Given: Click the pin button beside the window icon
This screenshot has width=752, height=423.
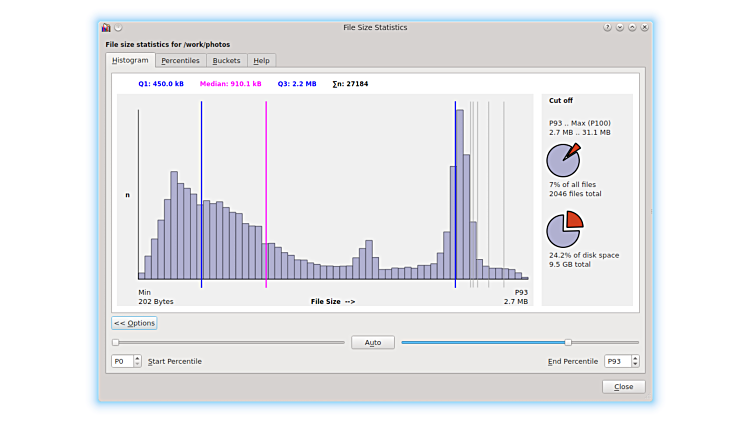Looking at the screenshot, I should [x=118, y=27].
